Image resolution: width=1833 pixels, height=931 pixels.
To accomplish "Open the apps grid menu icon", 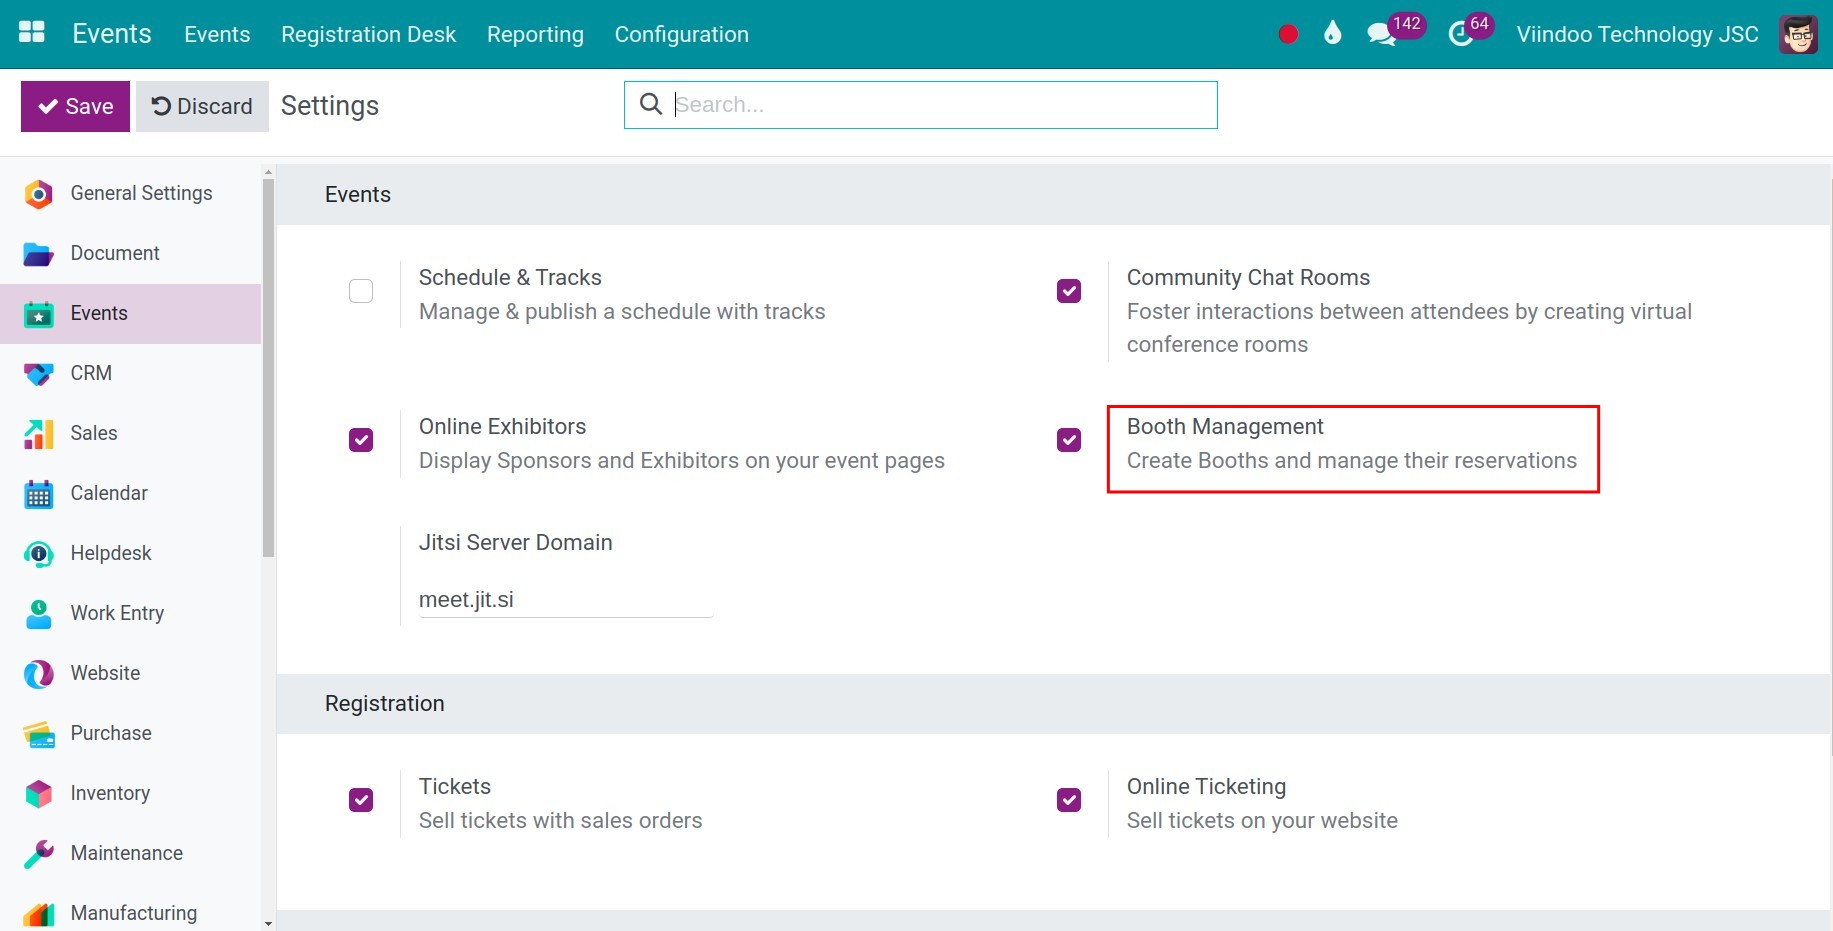I will pyautogui.click(x=32, y=32).
